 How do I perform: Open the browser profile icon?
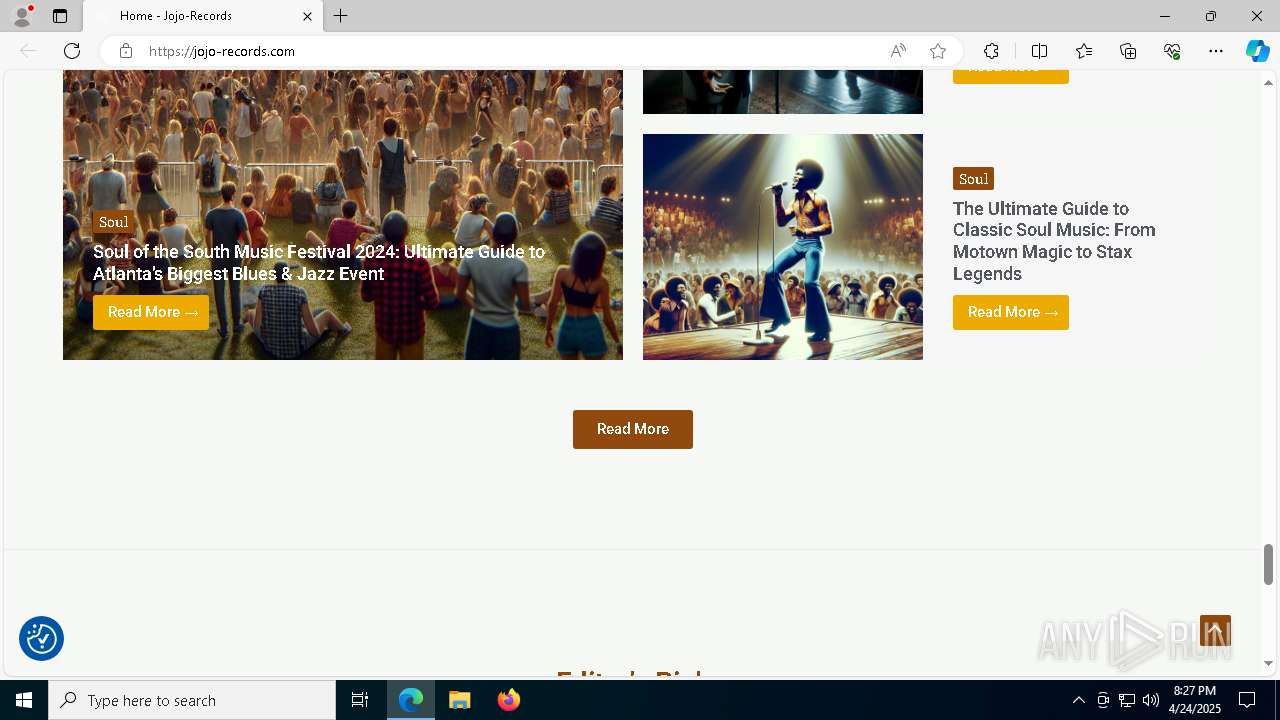[22, 16]
